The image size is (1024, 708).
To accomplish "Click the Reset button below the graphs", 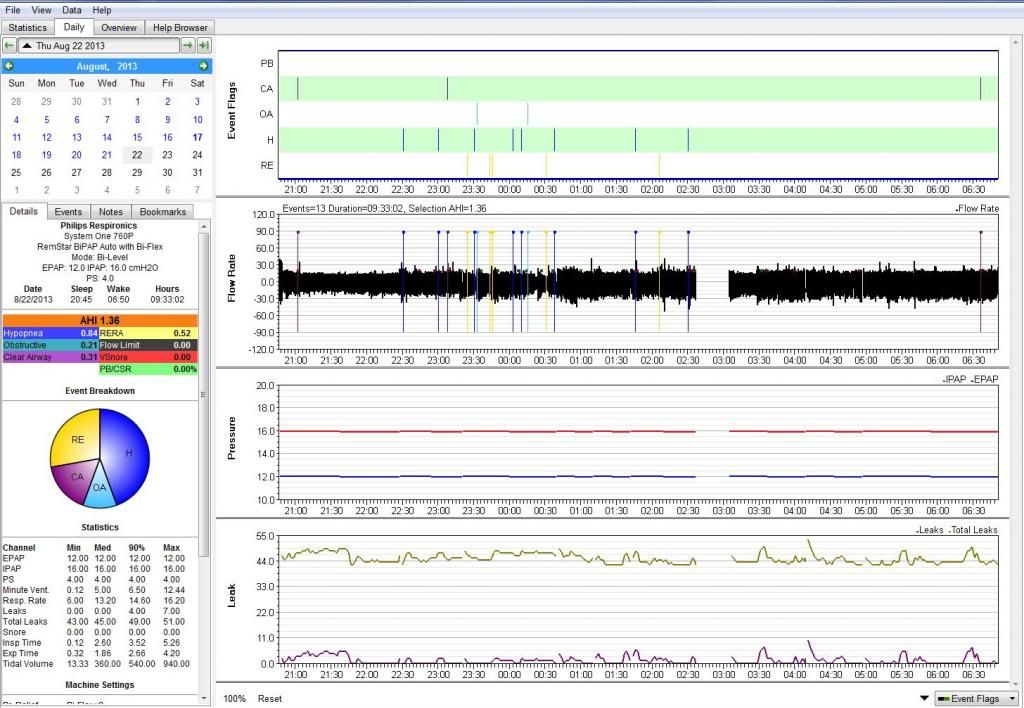I will click(270, 698).
